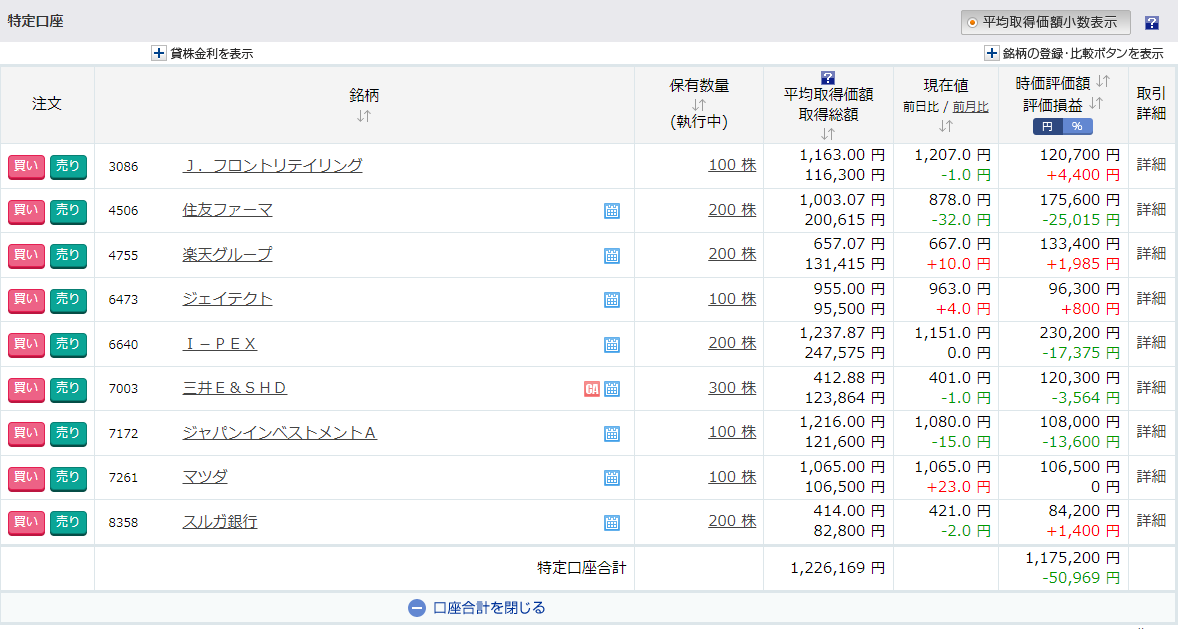The width and height of the screenshot is (1180, 629).
Task: Click 売り button for J.フロントリテイリング
Action: coord(68,166)
